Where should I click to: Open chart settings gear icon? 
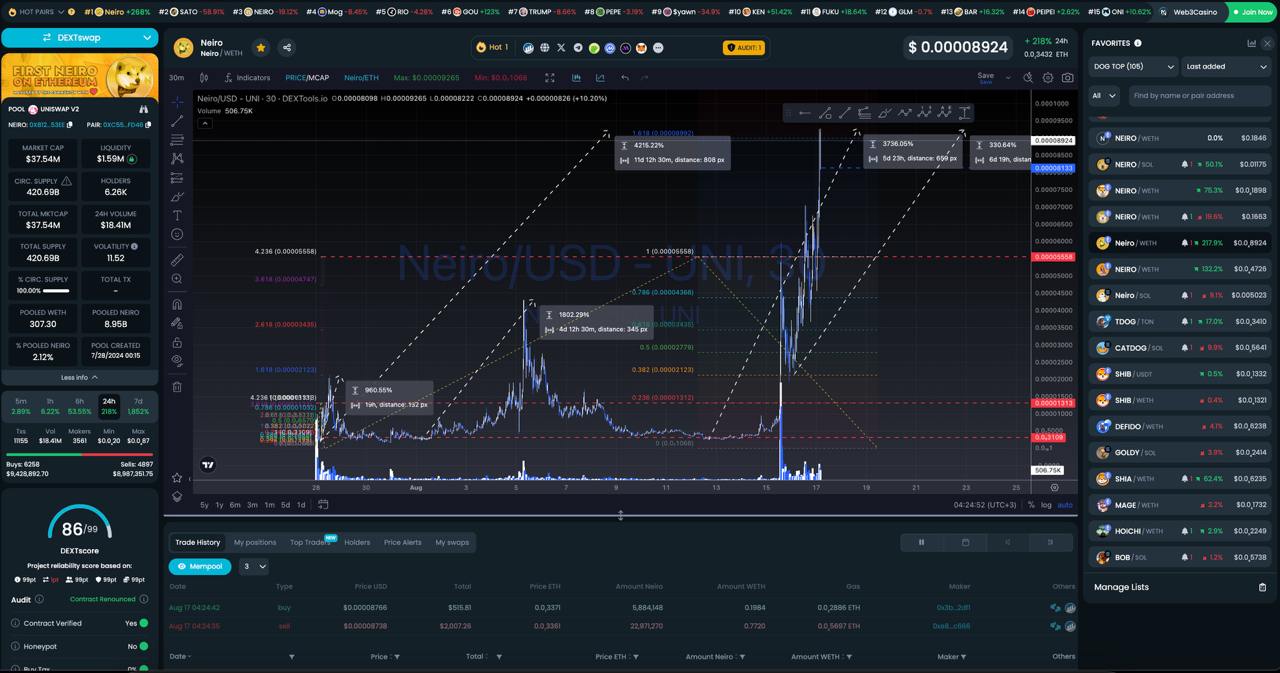tap(1048, 77)
